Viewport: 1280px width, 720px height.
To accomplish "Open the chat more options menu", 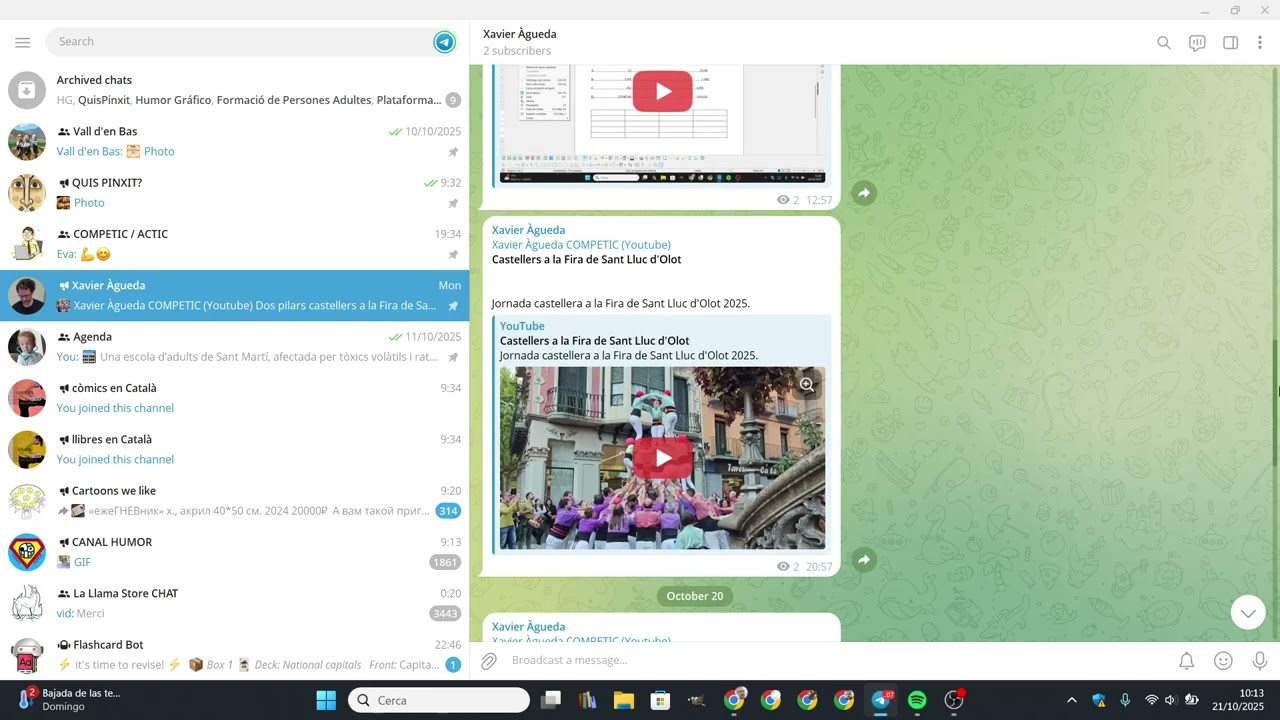I will [1260, 43].
